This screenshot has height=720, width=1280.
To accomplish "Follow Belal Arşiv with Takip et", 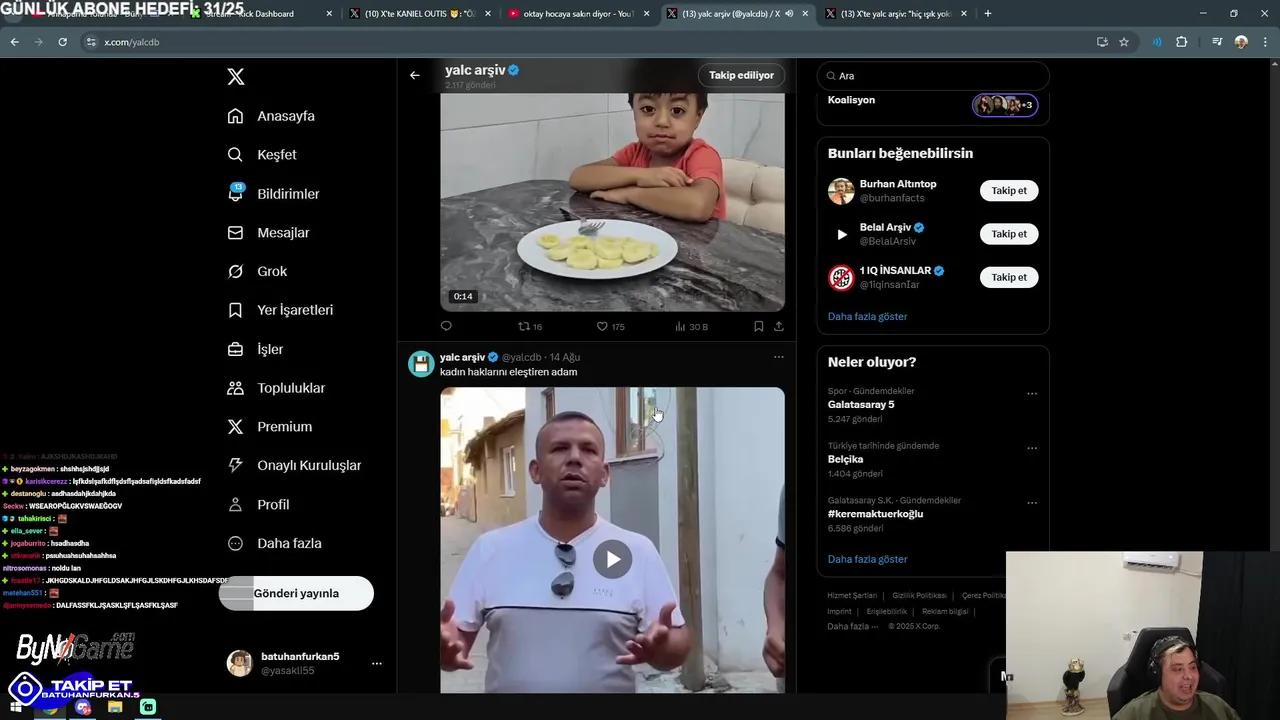I will click(1009, 234).
